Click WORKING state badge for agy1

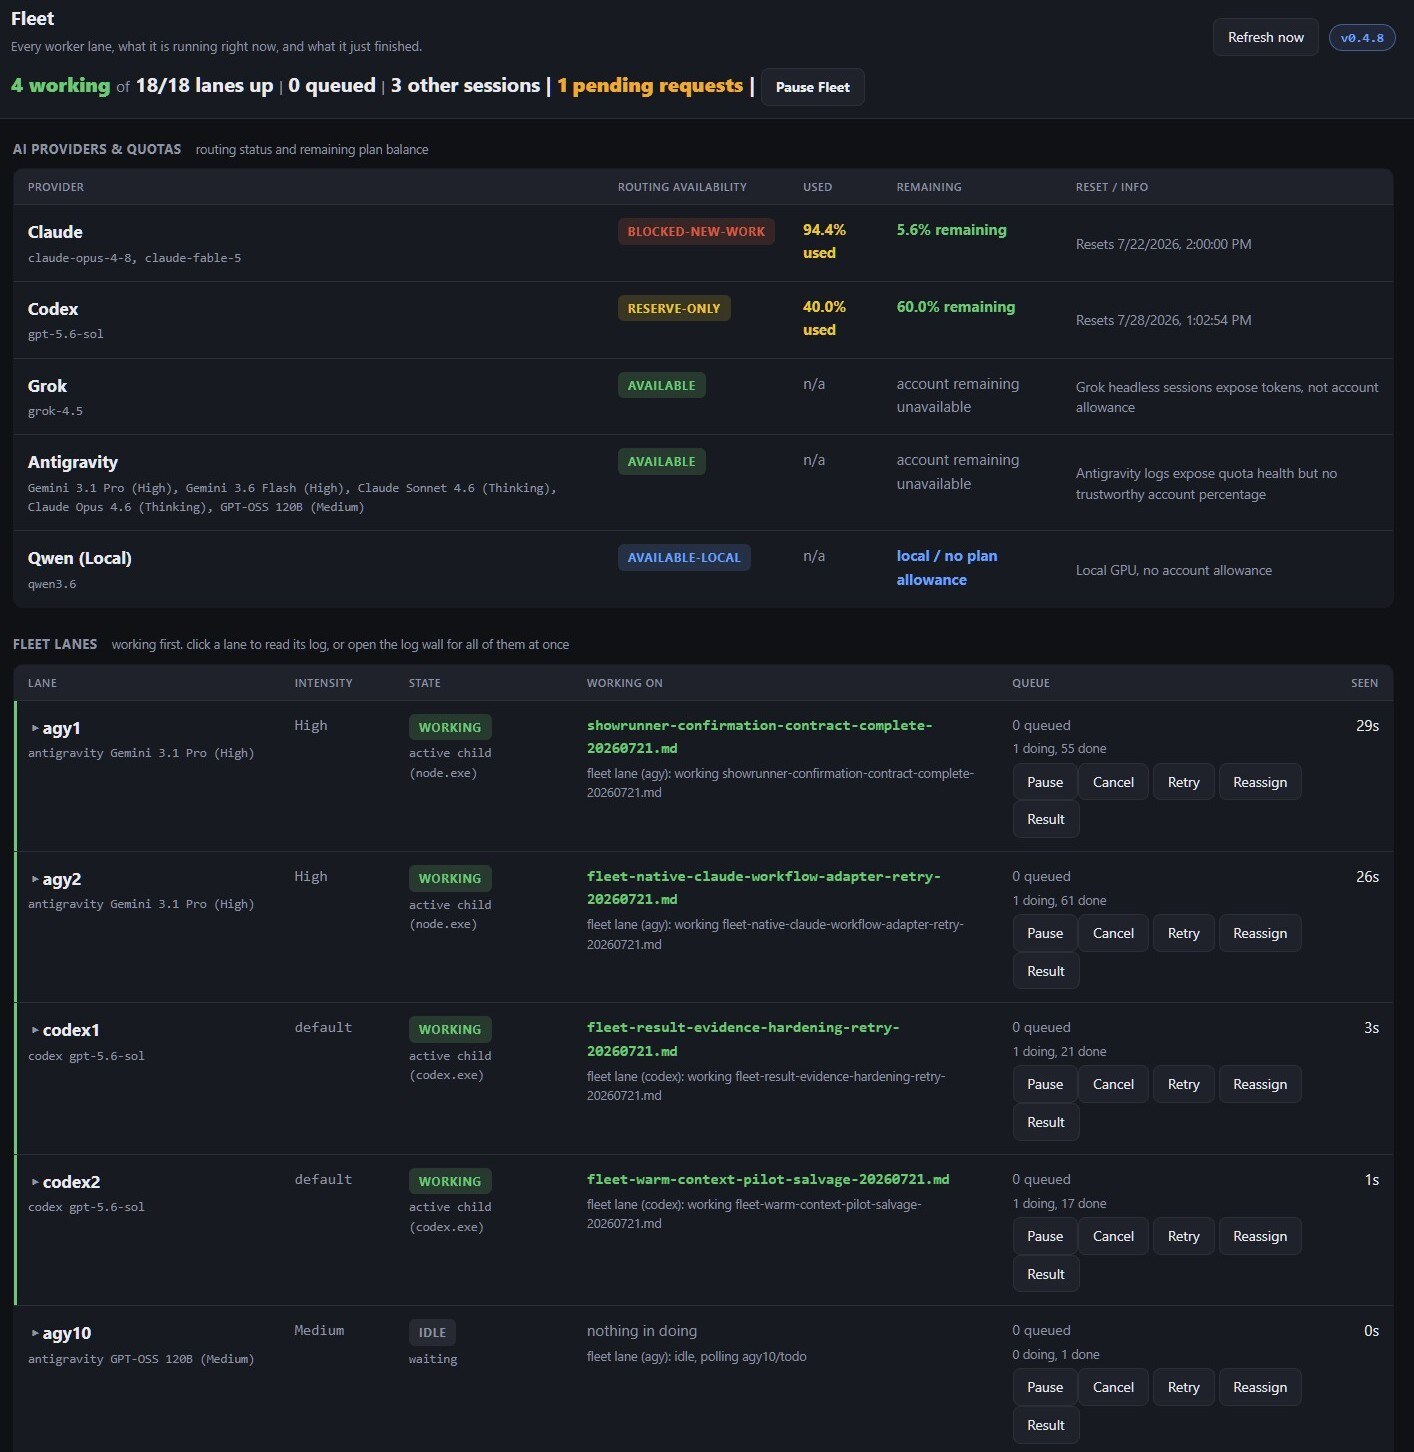tap(450, 727)
